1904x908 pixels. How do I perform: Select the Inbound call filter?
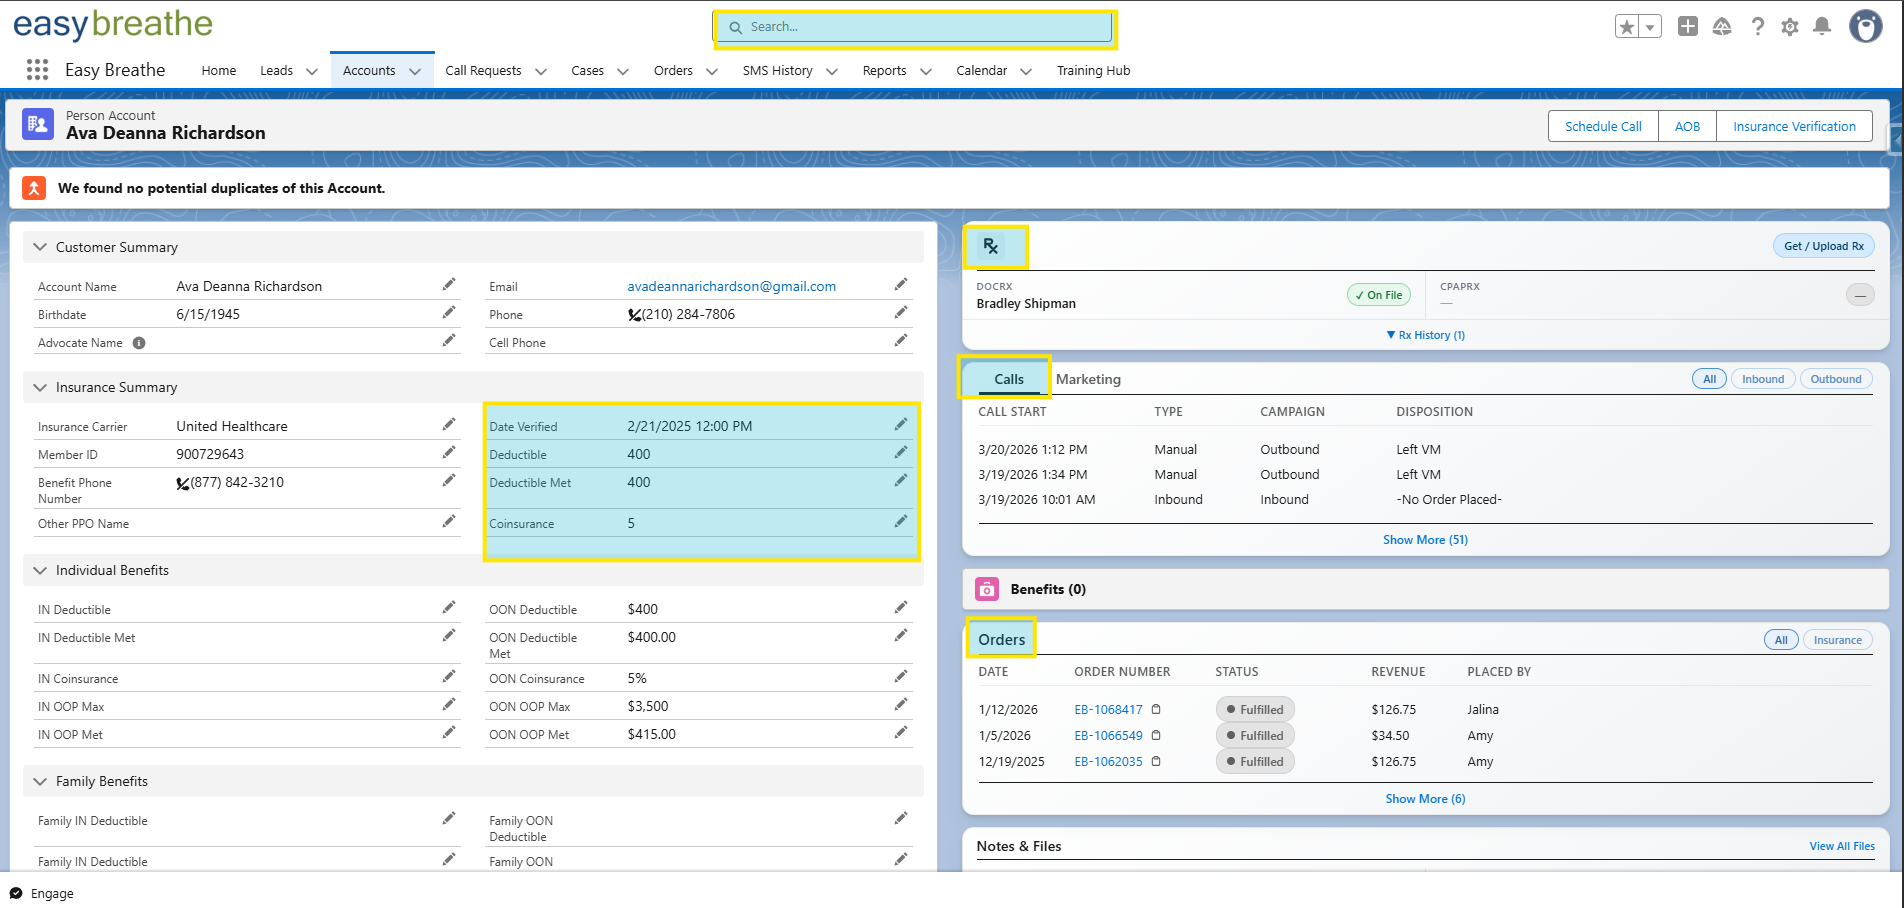pos(1762,378)
